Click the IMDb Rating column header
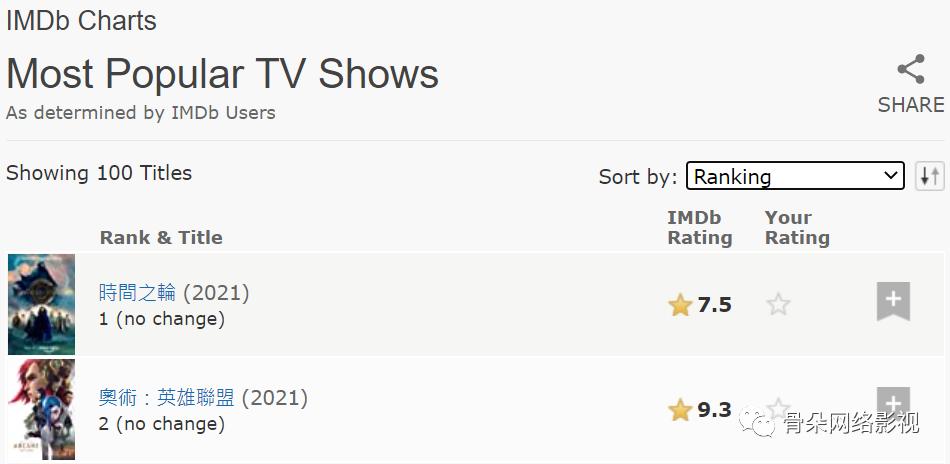950x464 pixels. (x=699, y=227)
